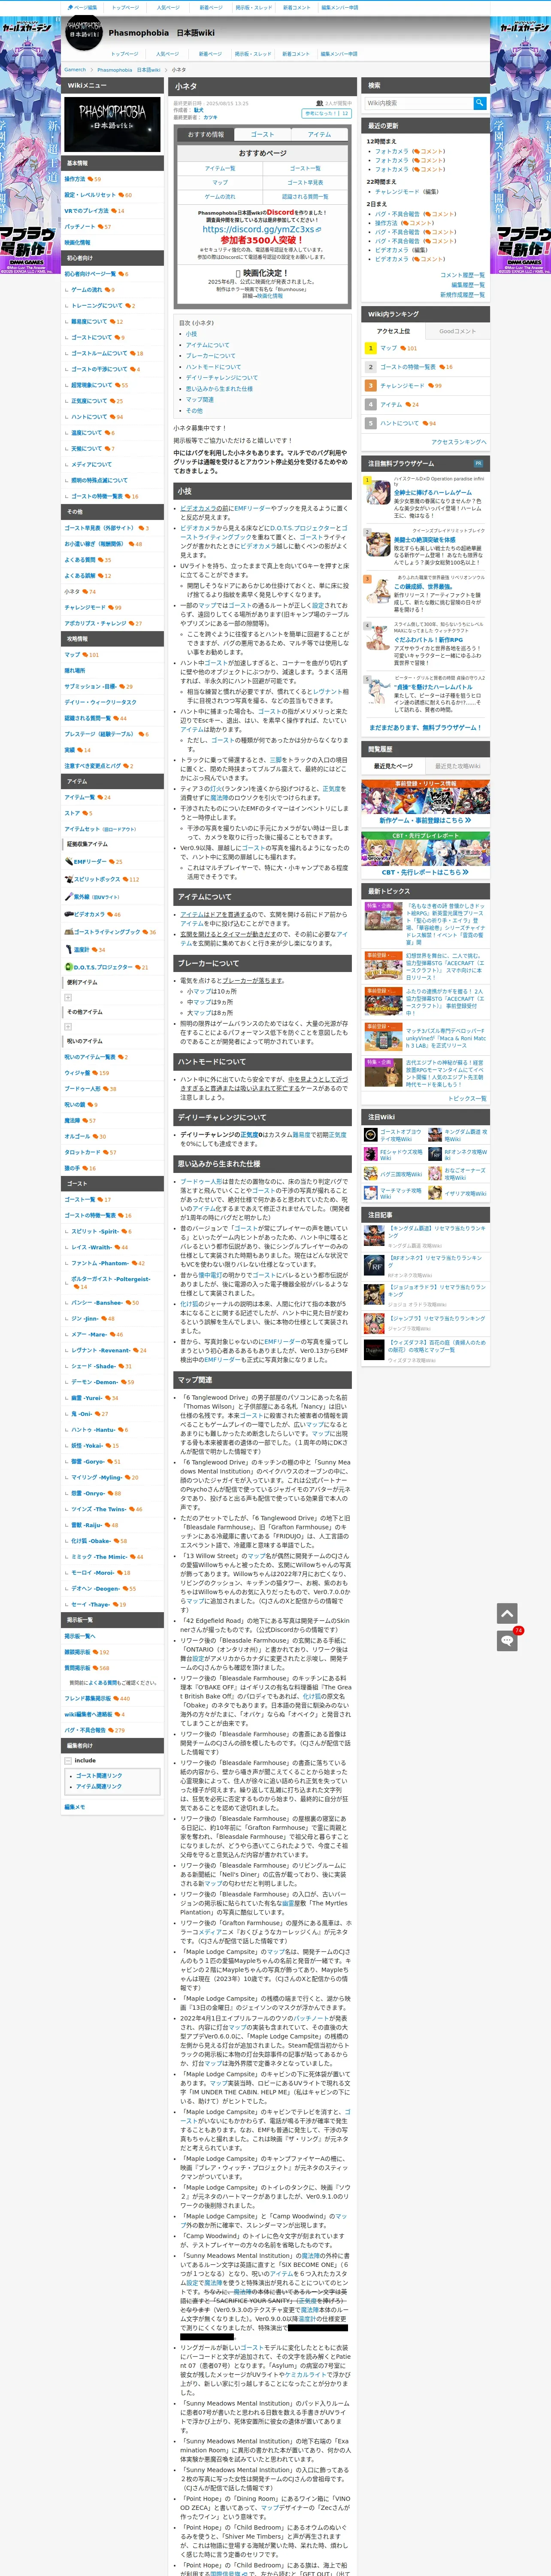
Task: Switch to the Goodコメント ranking tab
Action: (x=457, y=331)
